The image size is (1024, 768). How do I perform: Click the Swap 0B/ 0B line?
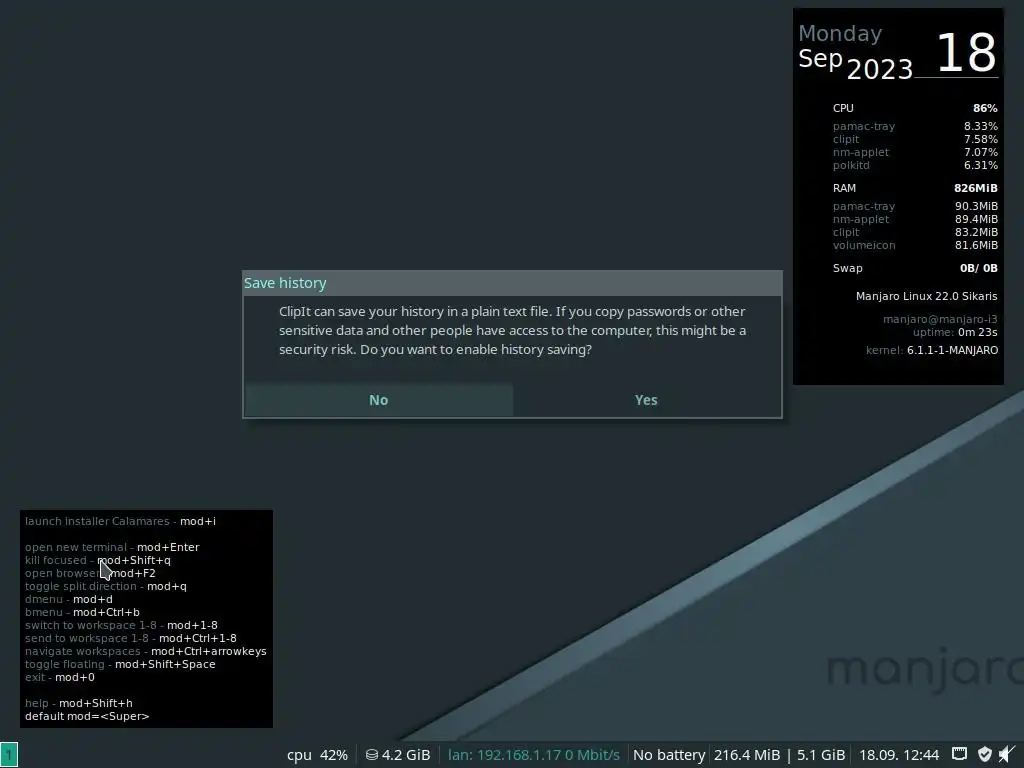(915, 268)
